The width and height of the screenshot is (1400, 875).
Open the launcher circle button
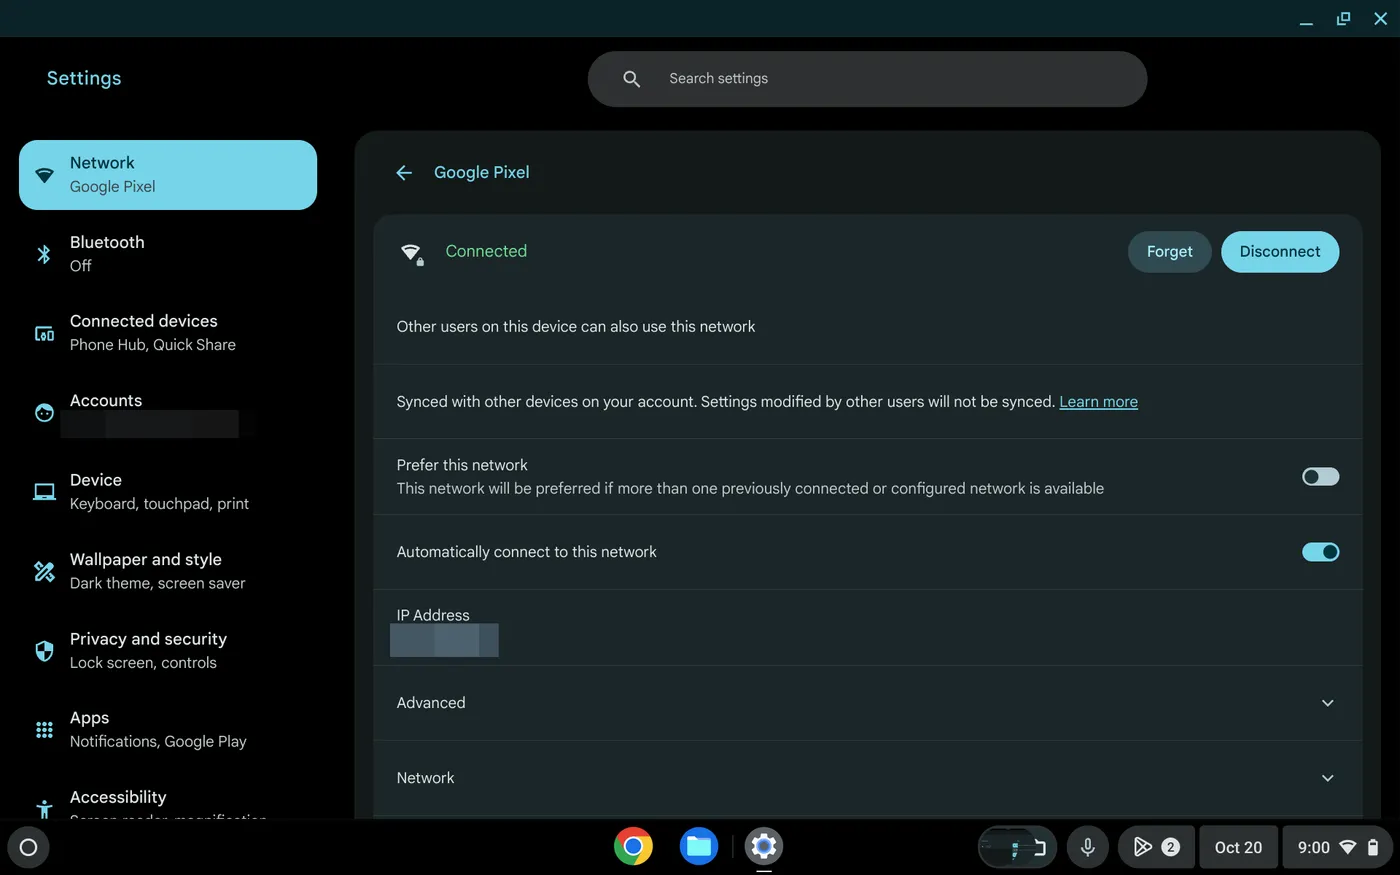pyautogui.click(x=28, y=847)
